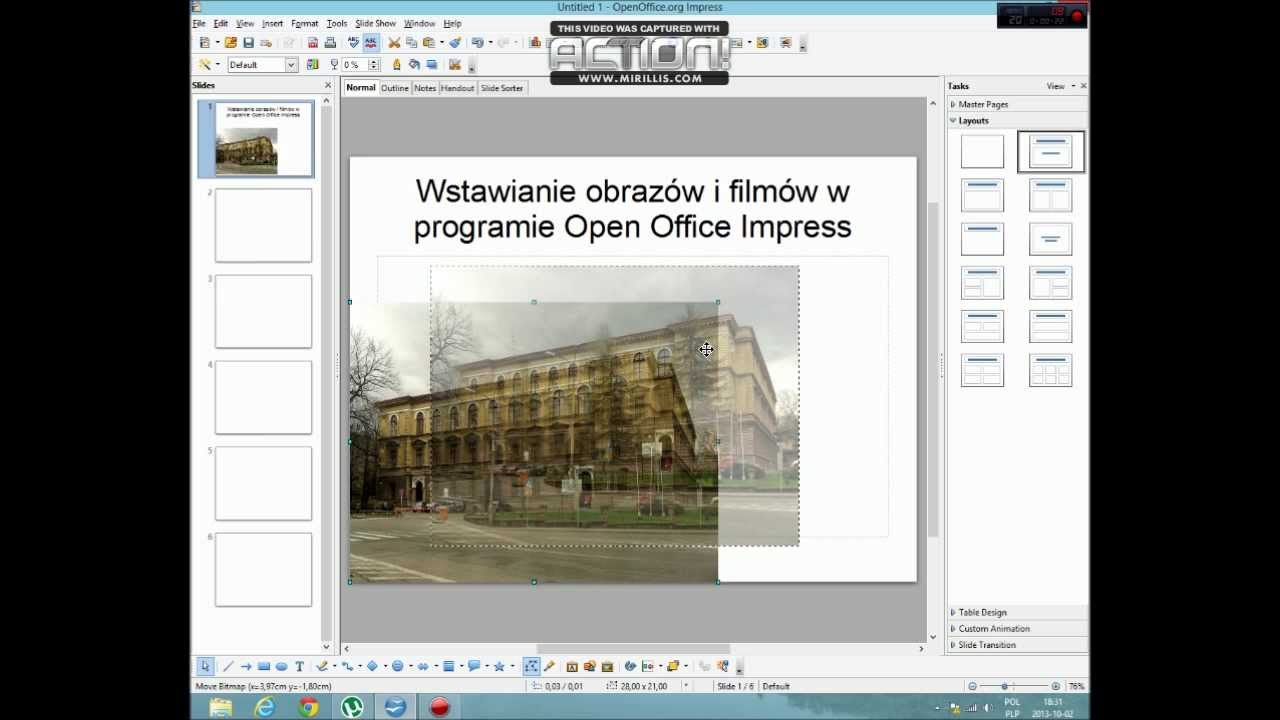Image resolution: width=1280 pixels, height=720 pixels.
Task: Click the Paste clipboard icon
Action: [429, 43]
